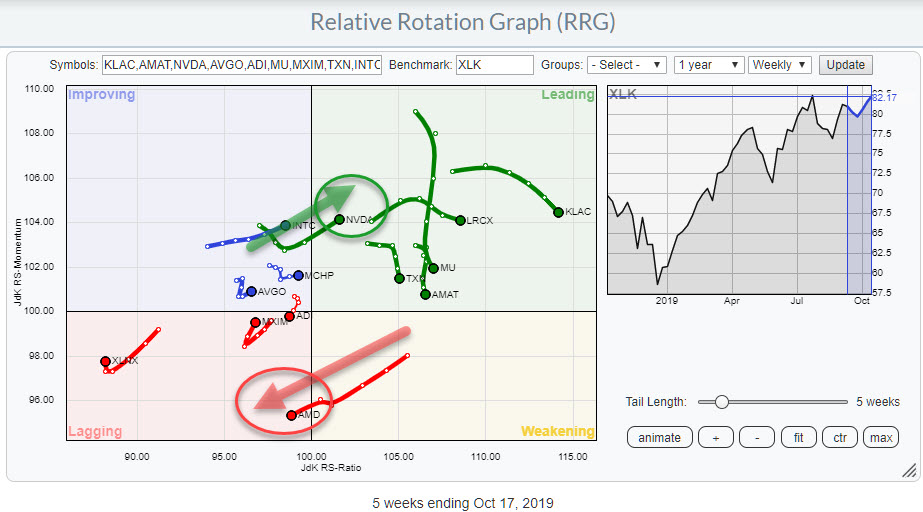Click the XLK price chart label
Screen dimensions: 923x512
(x=623, y=94)
